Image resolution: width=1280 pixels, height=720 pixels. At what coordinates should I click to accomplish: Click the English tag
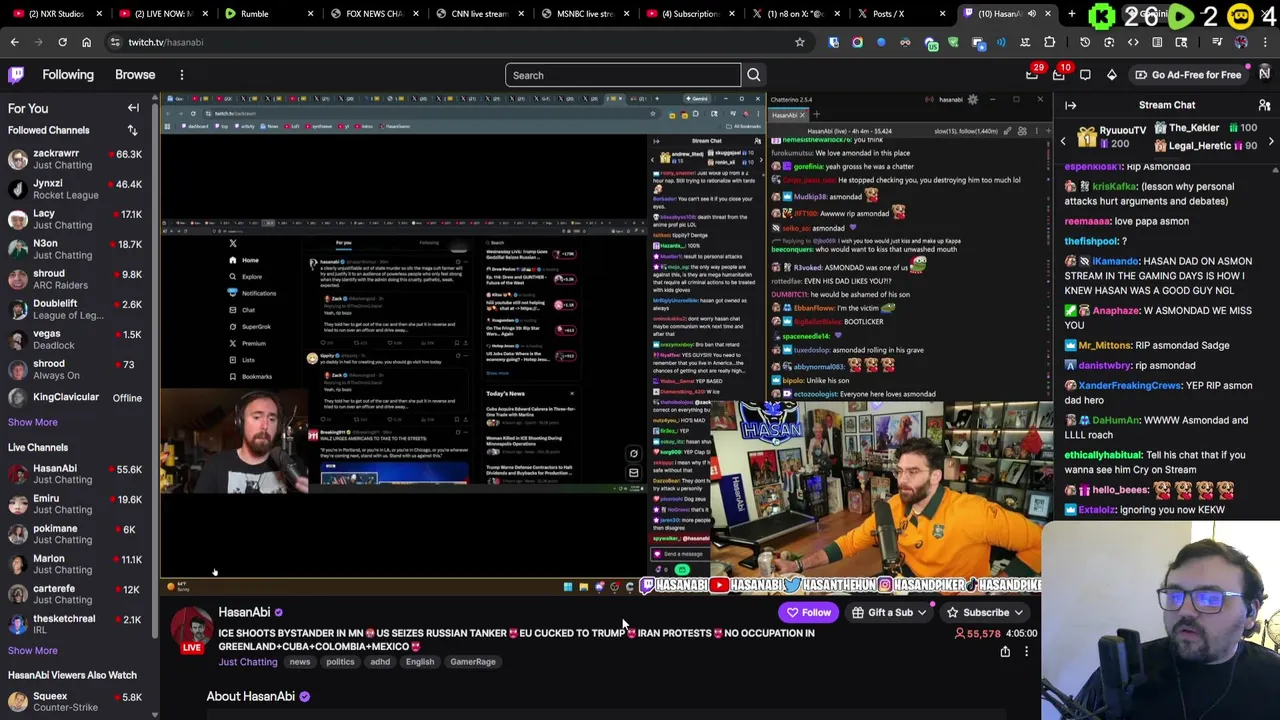(420, 662)
